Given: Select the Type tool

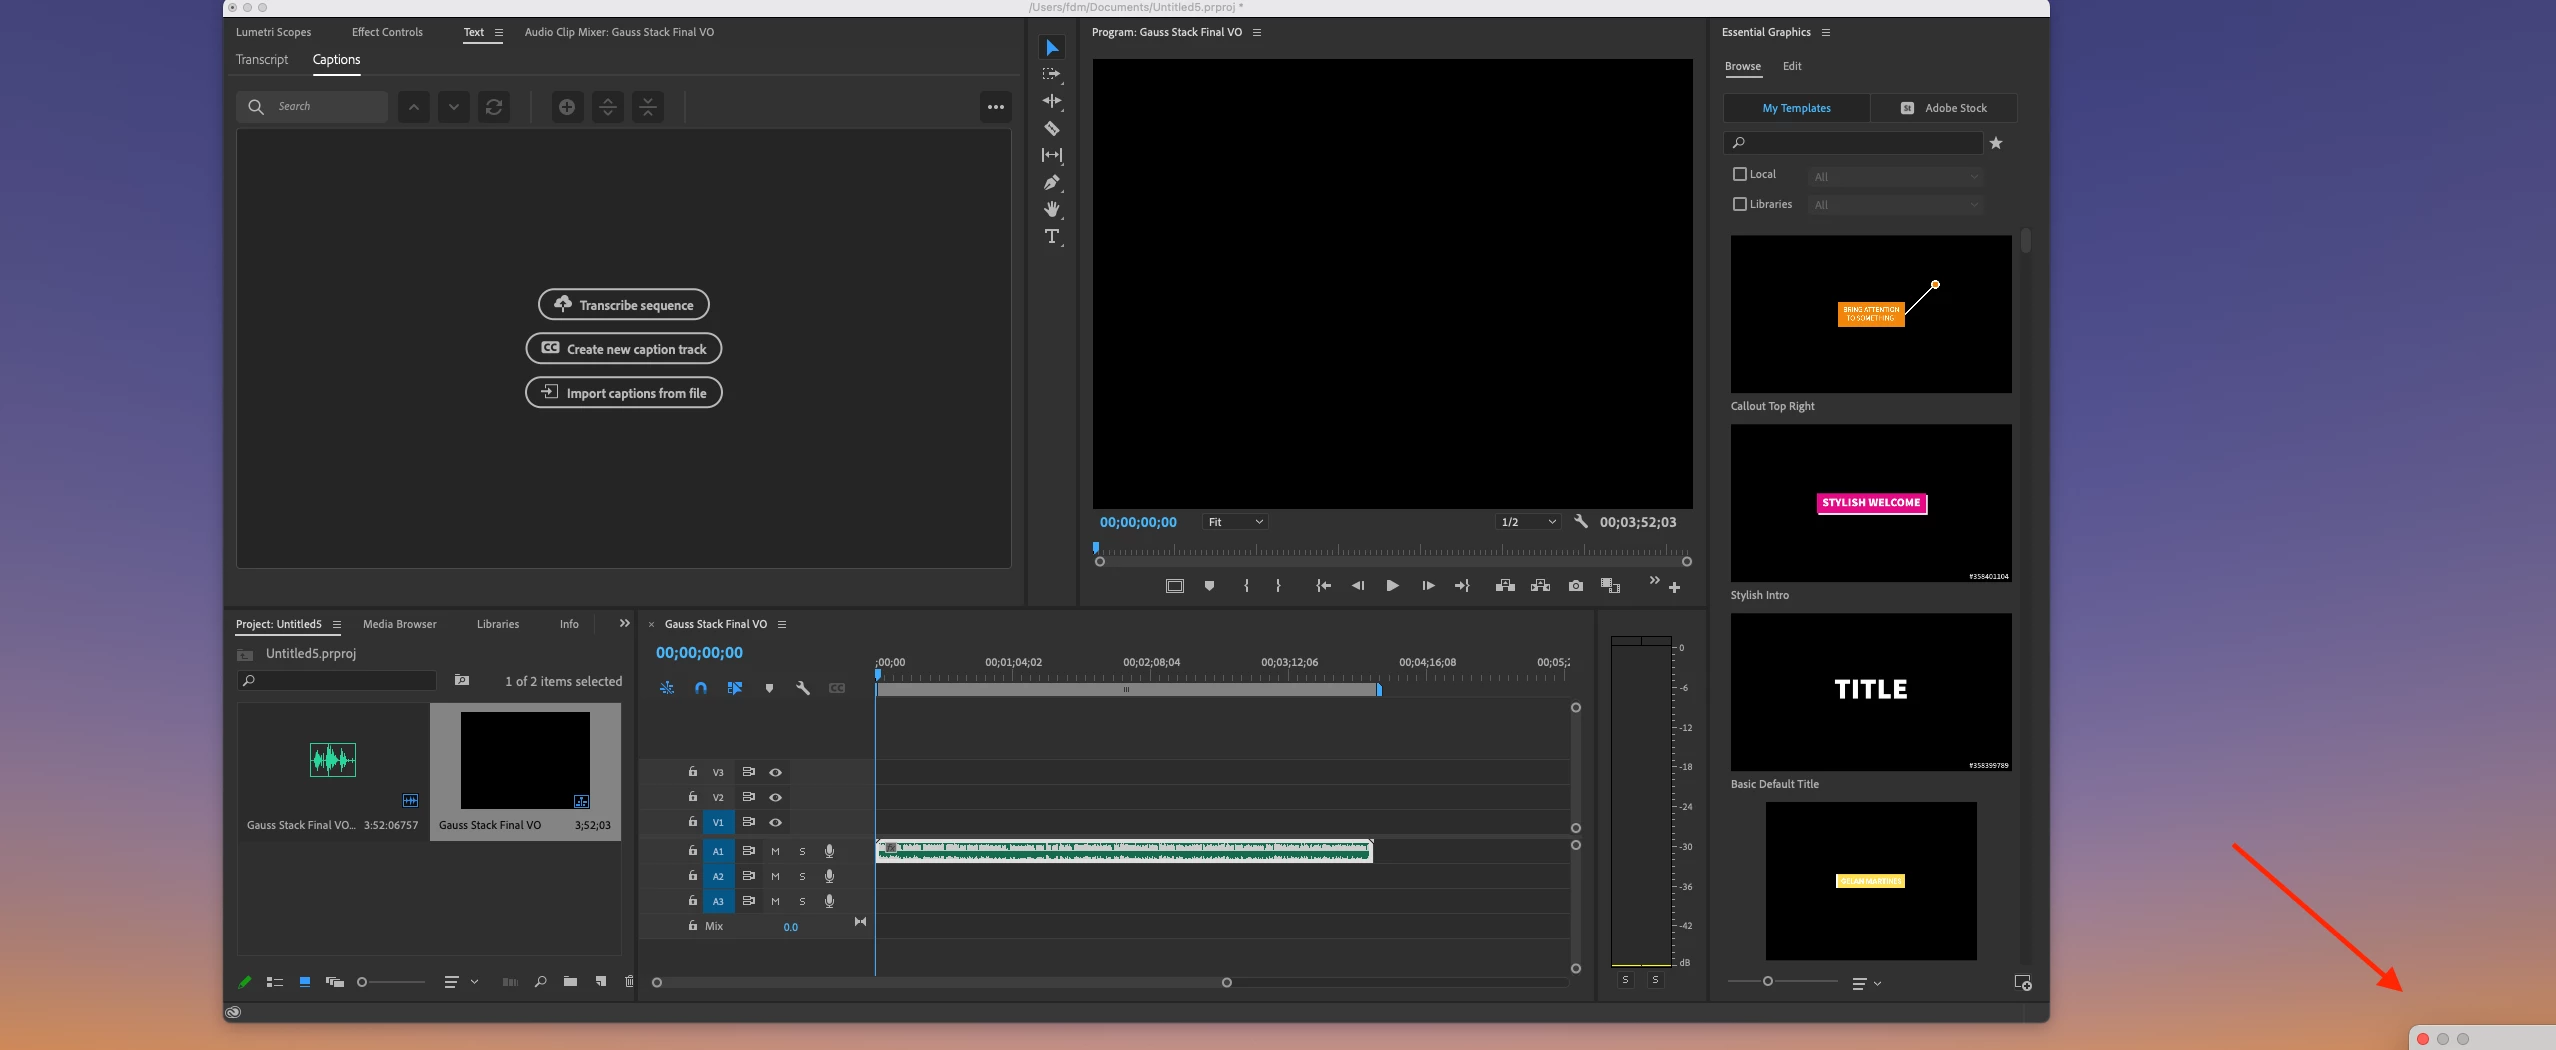Looking at the screenshot, I should 1052,237.
